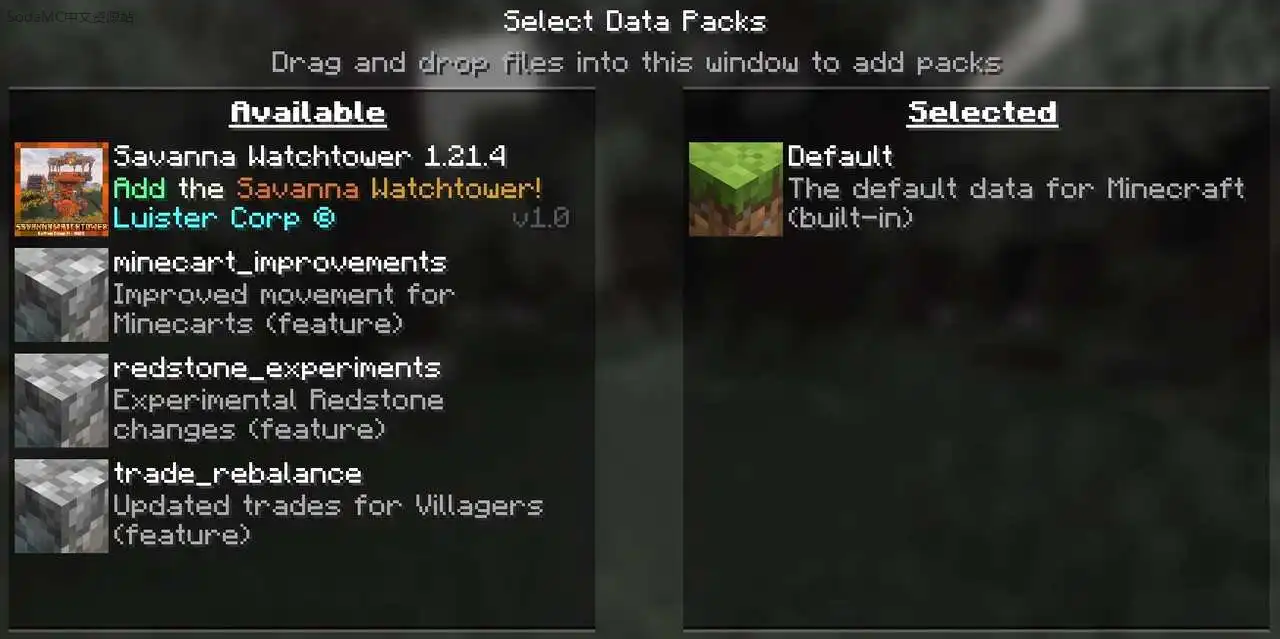Screen dimensions: 1280x639
Task: Click the Default grass block icon
Action: click(x=736, y=189)
